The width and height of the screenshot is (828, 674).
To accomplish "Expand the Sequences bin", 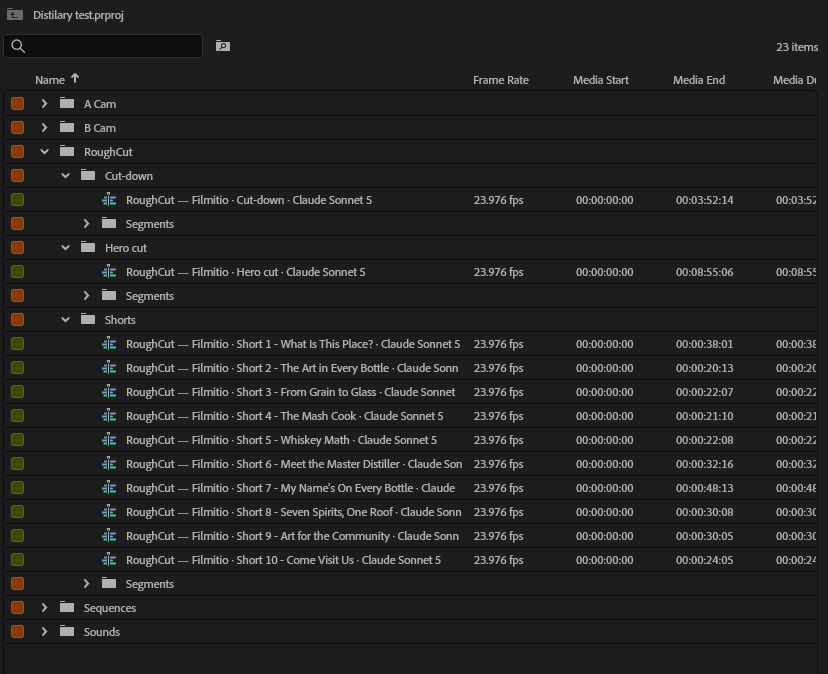I will [44, 607].
